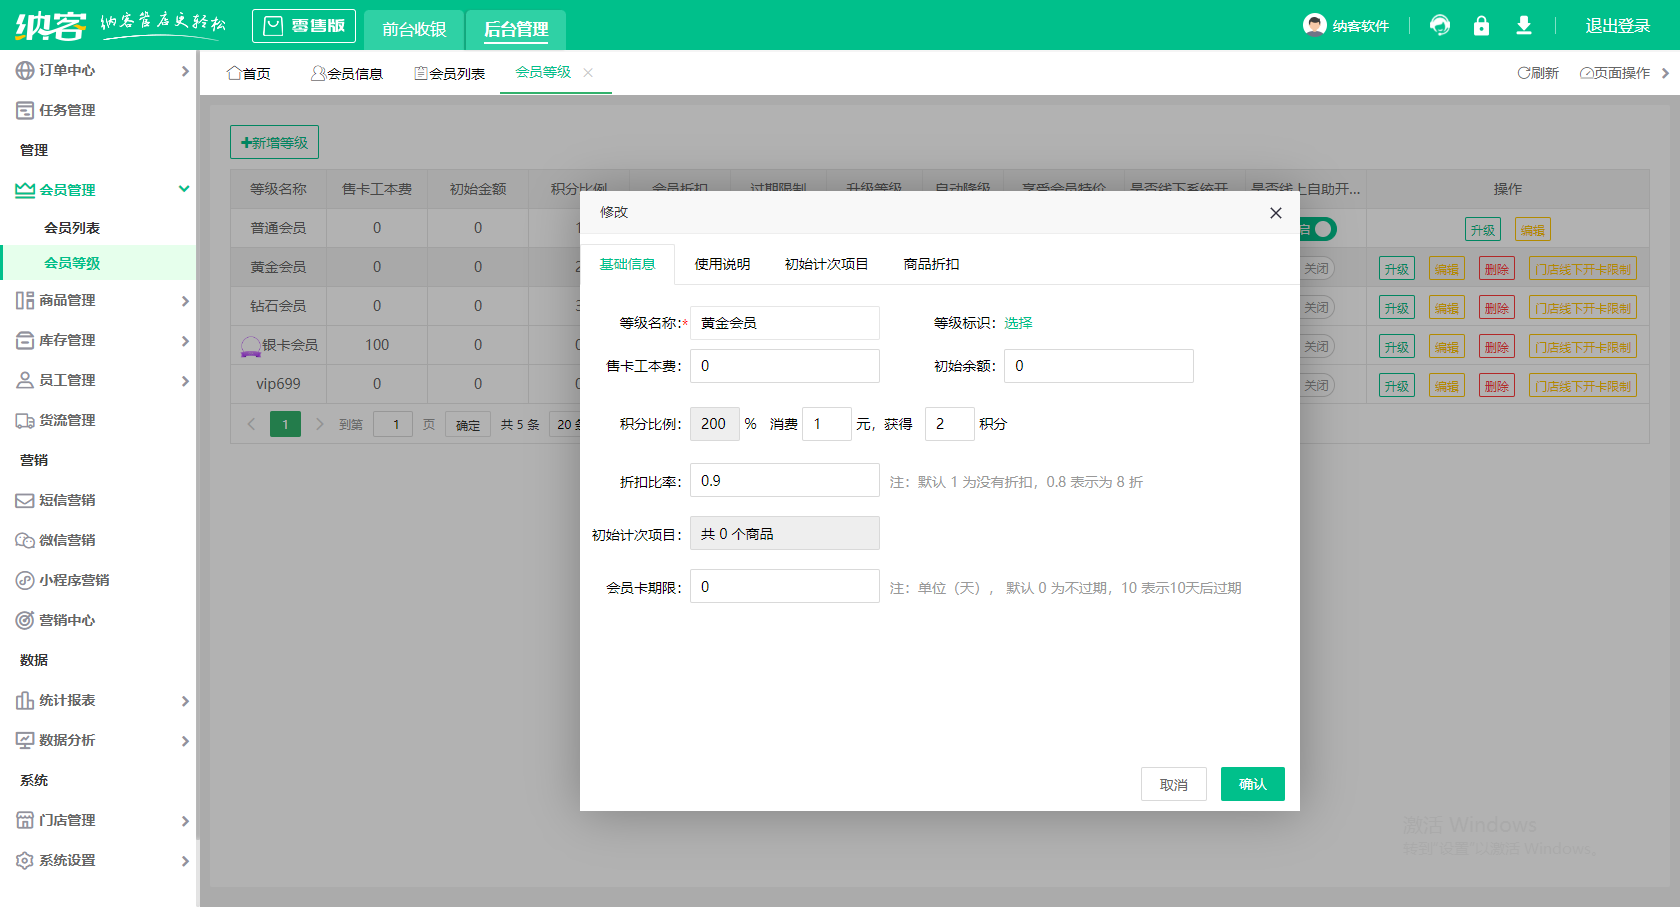Switch to the 使用说明 tab
Screen dimensions: 1680x907
(722, 264)
